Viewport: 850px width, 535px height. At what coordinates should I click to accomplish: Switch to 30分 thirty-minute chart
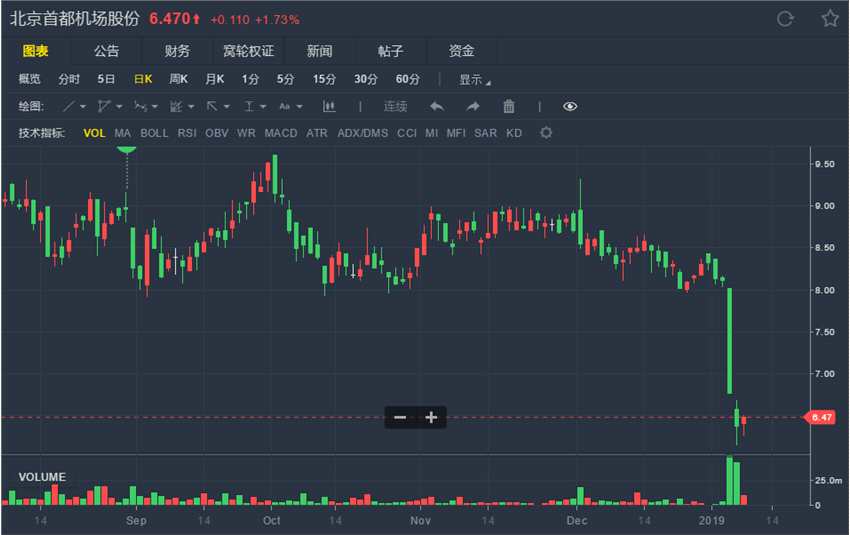pyautogui.click(x=366, y=79)
